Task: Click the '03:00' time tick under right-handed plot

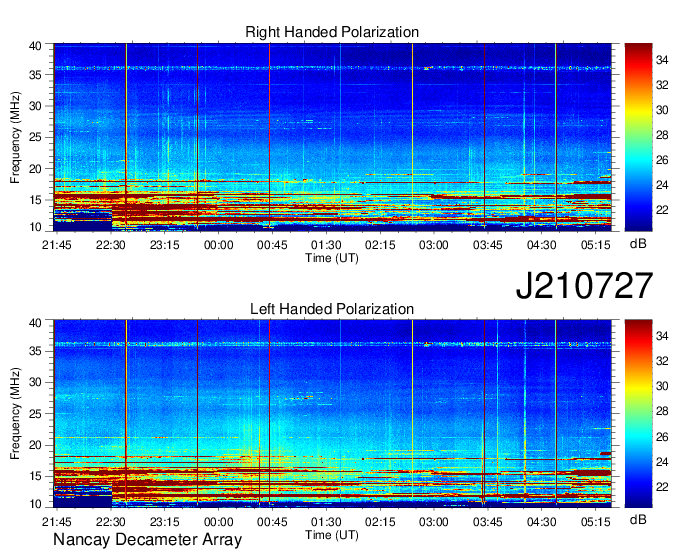Action: coord(434,245)
